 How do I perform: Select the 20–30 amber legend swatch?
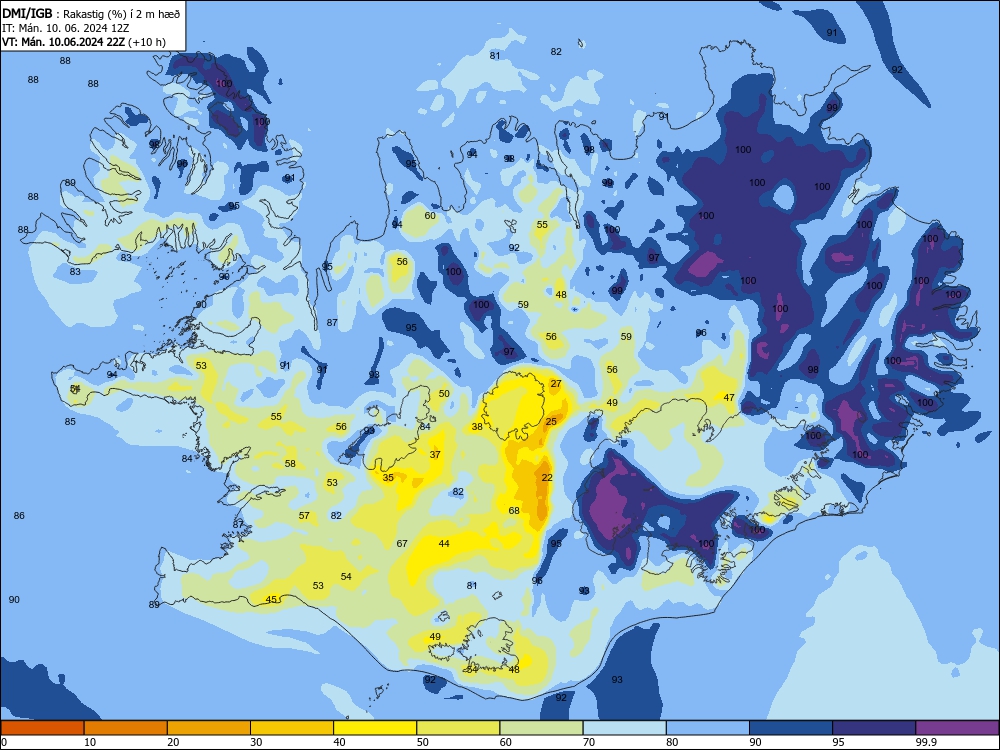click(x=209, y=728)
